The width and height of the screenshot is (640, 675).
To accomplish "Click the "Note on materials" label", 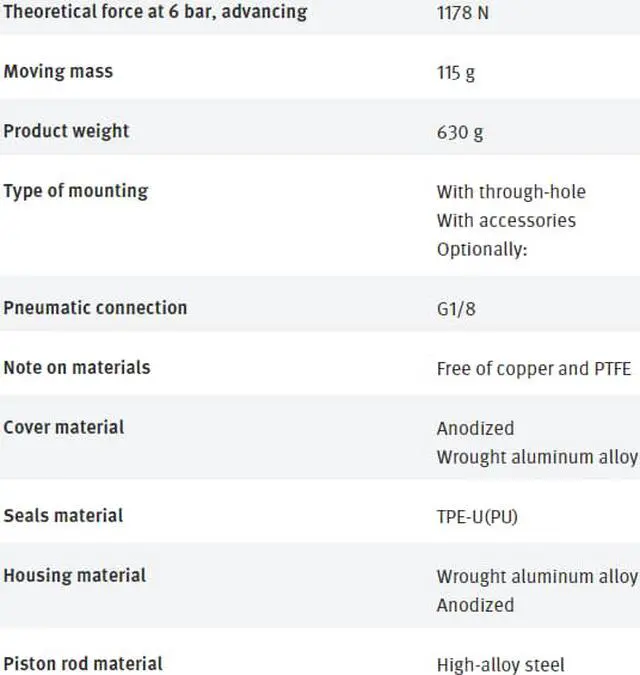I will [77, 368].
